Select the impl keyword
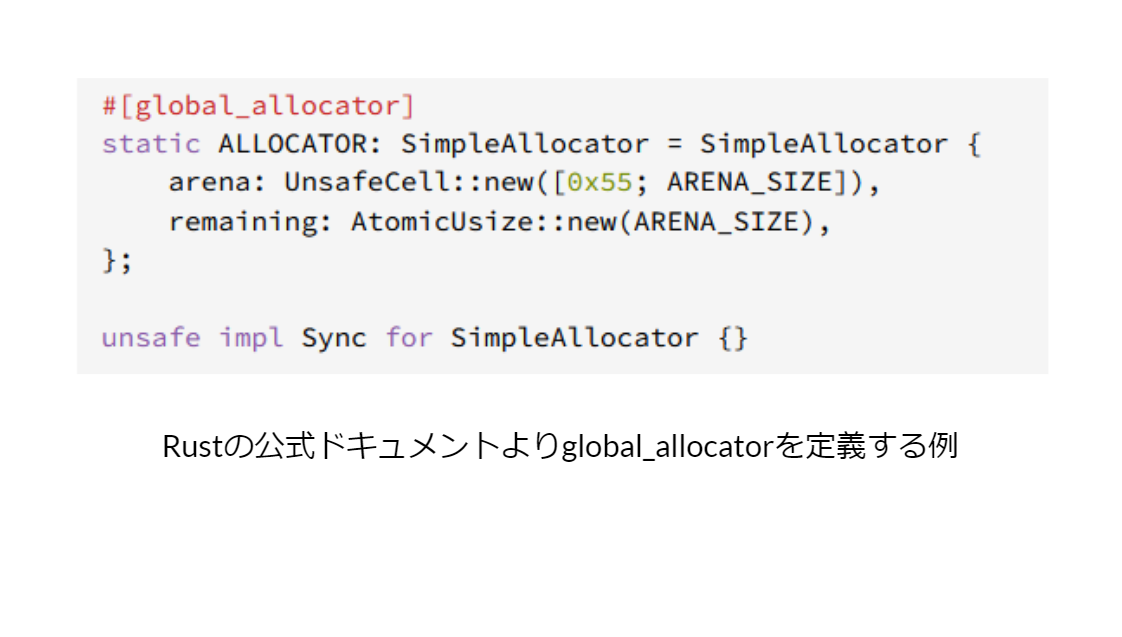Image resolution: width=1122 pixels, height=637 pixels. click(x=250, y=338)
